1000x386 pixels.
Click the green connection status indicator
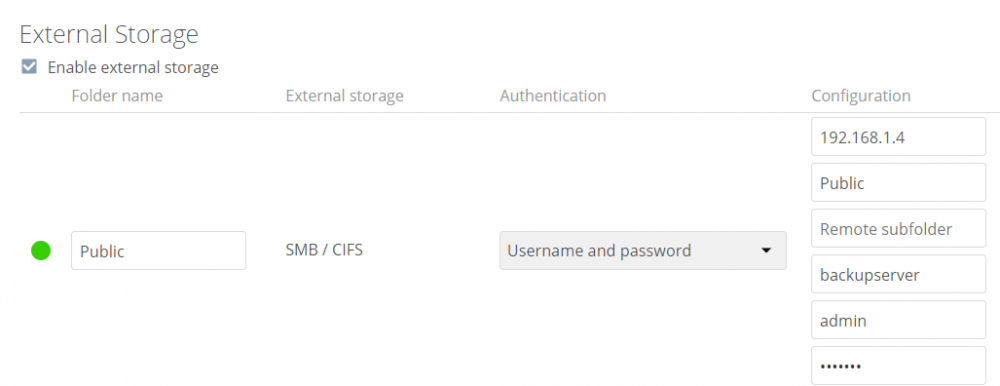click(41, 250)
